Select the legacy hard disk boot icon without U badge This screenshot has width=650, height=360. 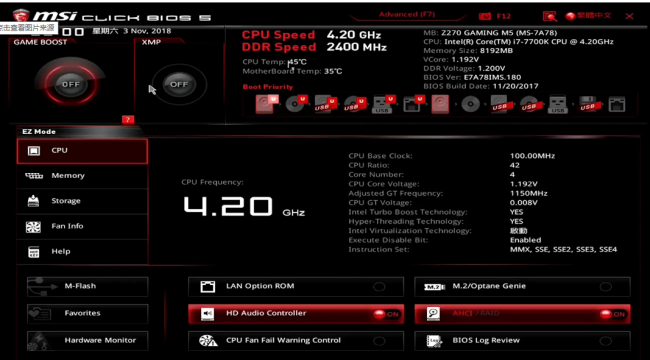[x=440, y=104]
